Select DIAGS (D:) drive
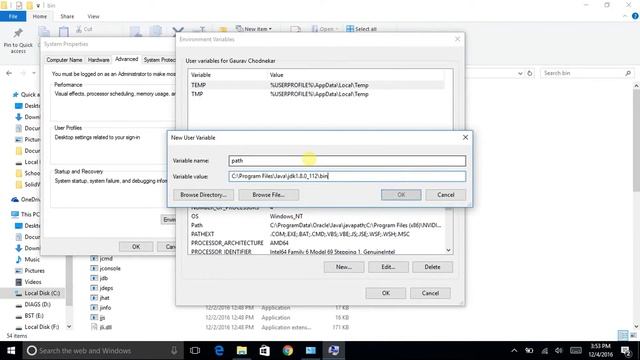 coord(33,304)
